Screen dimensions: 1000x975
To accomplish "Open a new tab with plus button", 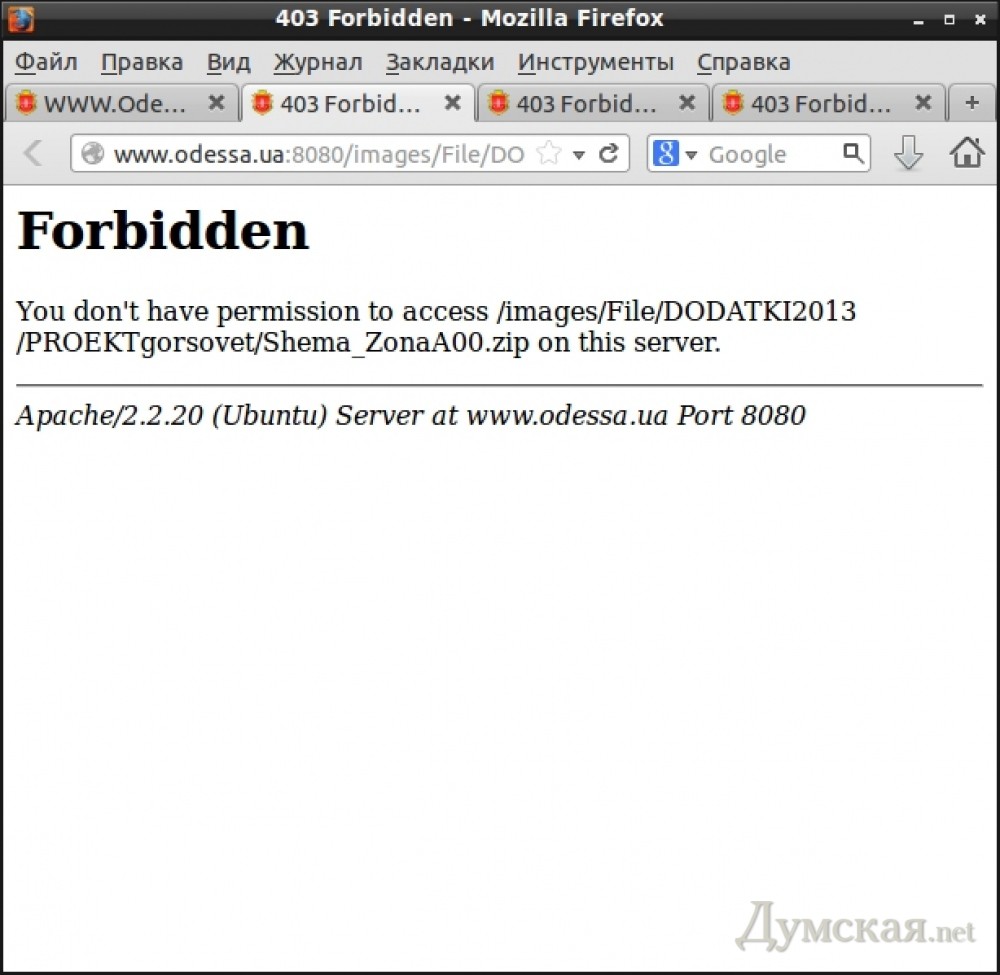I will [971, 103].
